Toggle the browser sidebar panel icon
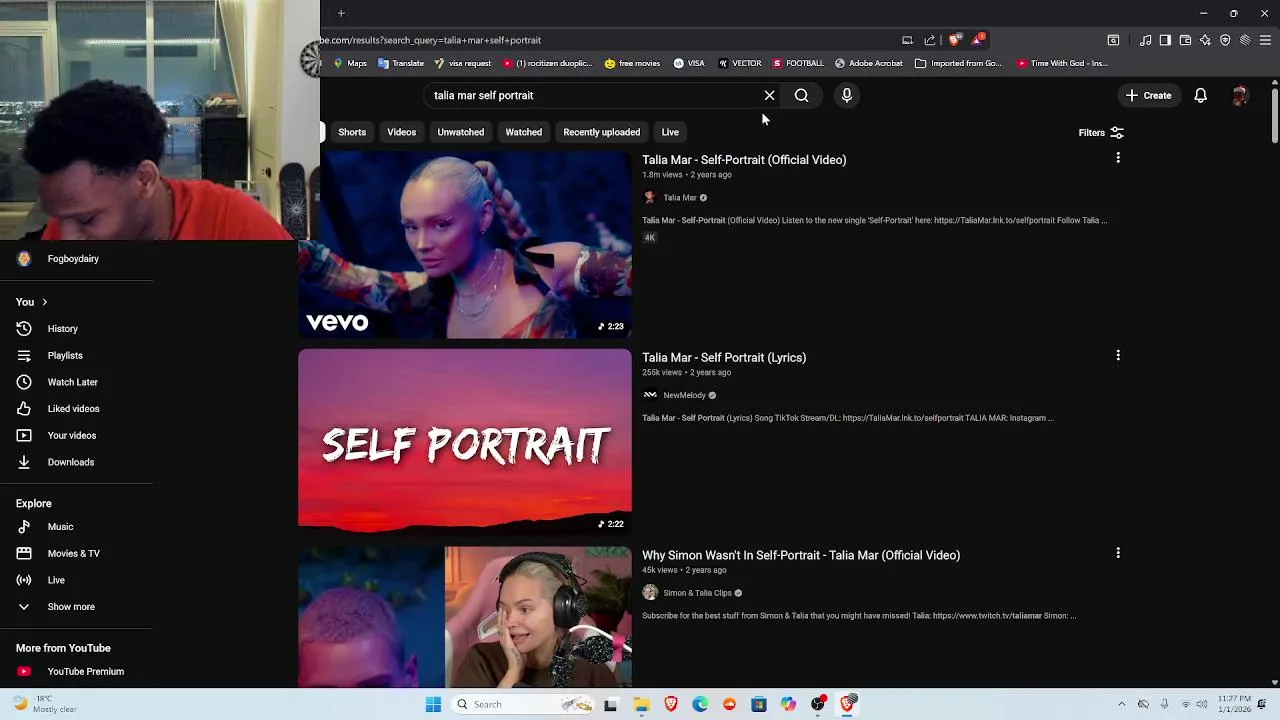This screenshot has width=1280, height=720. [1165, 40]
